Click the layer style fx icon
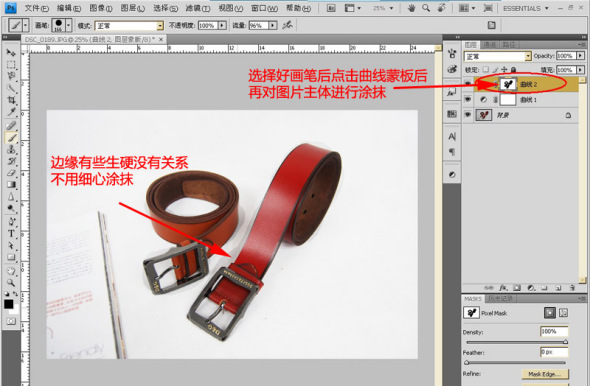The image size is (590, 386). point(503,288)
